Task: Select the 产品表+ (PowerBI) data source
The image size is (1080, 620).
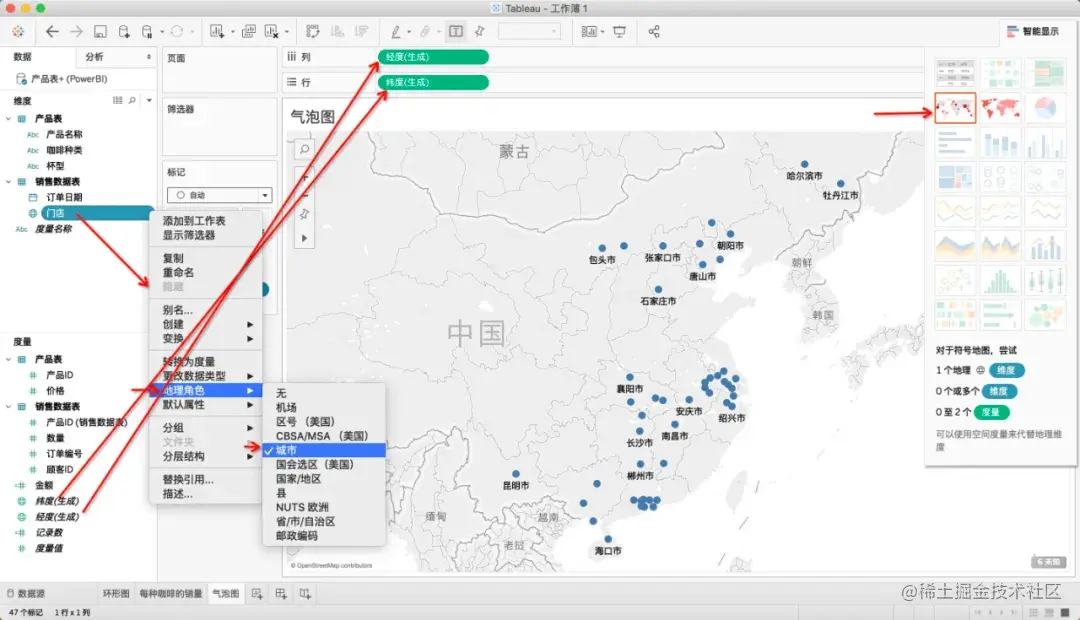Action: click(69, 79)
